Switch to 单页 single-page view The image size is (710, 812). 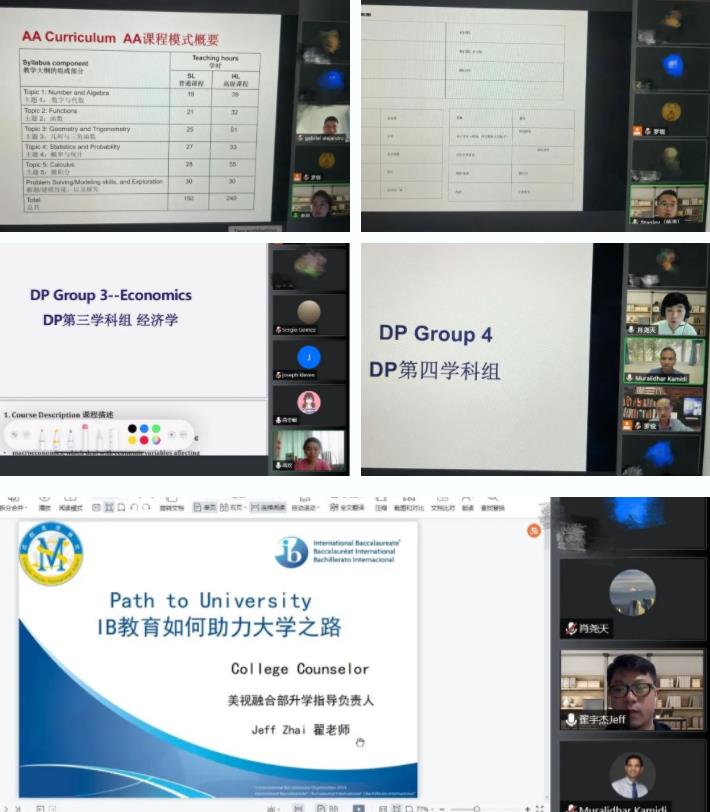click(x=205, y=508)
